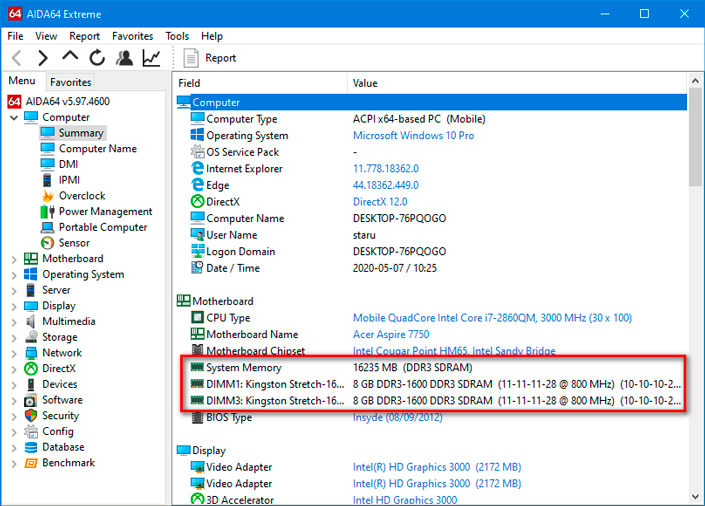Collapse the Computer tree node

pos(14,117)
